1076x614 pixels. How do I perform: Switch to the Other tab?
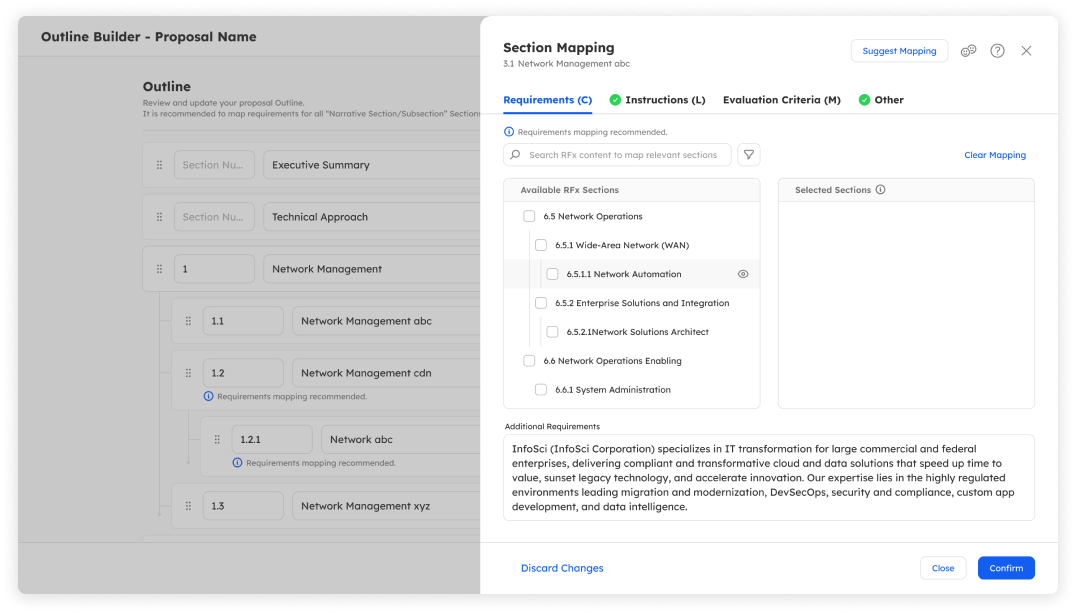pyautogui.click(x=881, y=100)
